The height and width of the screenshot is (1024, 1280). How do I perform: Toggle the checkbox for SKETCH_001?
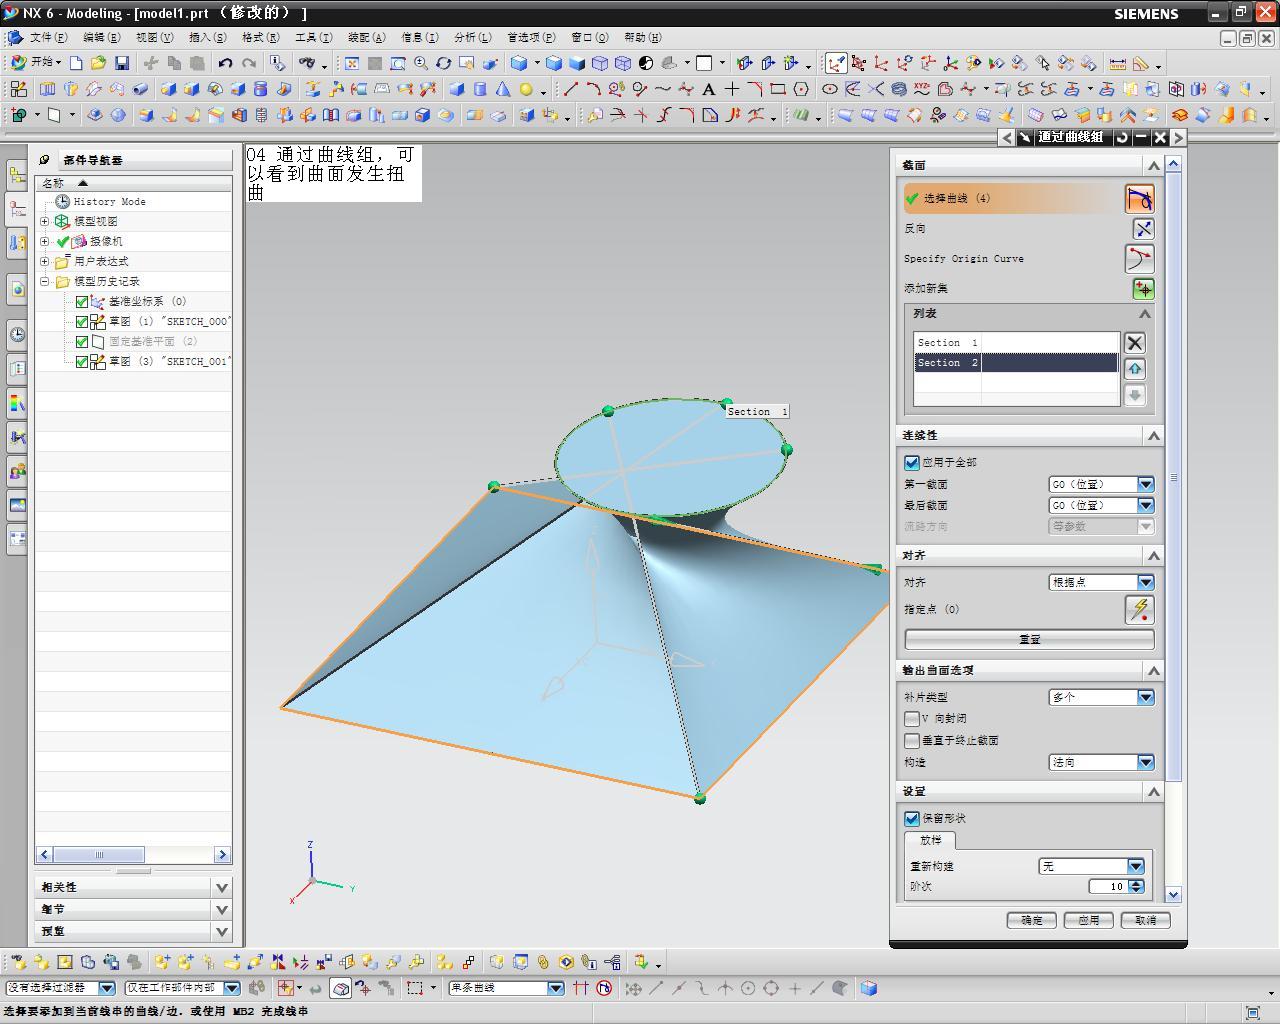click(x=82, y=362)
